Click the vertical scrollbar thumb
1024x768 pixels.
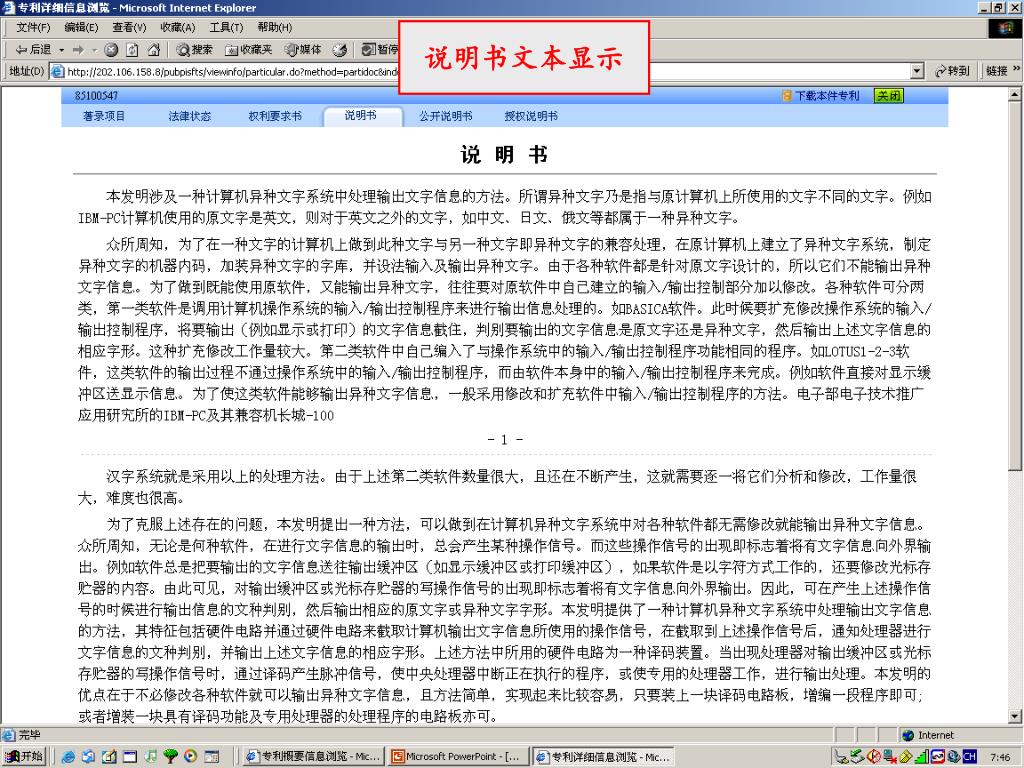point(1015,285)
